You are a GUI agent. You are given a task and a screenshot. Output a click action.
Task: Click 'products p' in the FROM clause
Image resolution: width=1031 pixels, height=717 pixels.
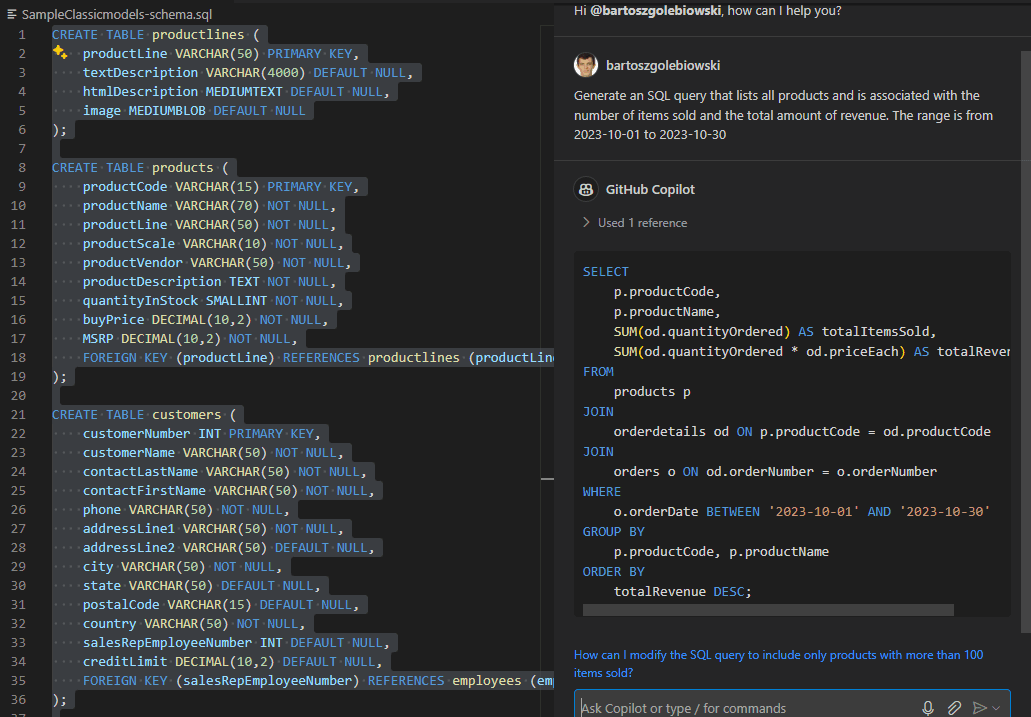[652, 391]
